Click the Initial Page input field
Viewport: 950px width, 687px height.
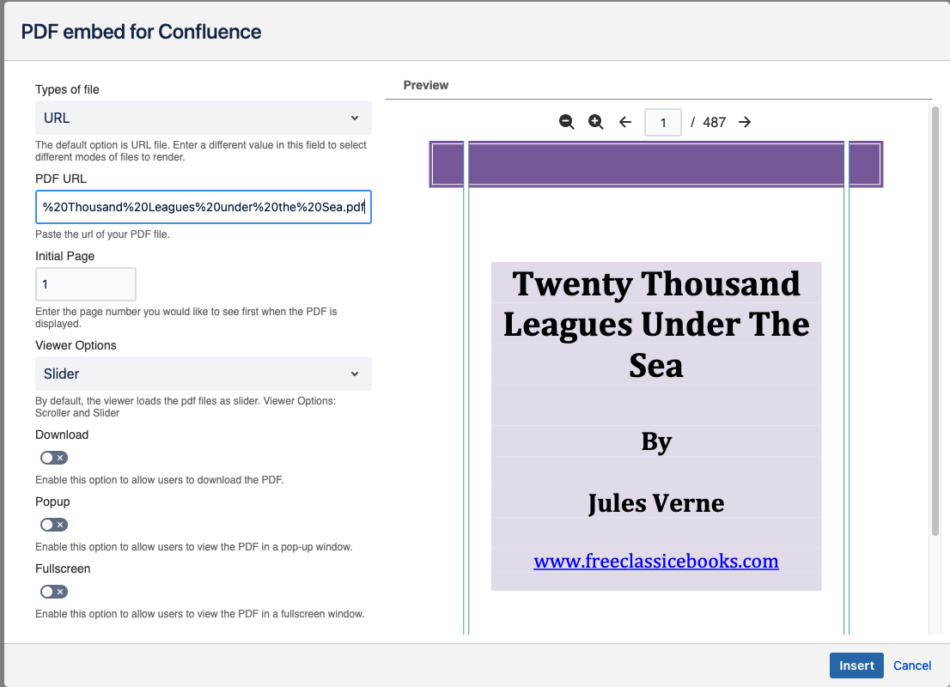pos(85,284)
